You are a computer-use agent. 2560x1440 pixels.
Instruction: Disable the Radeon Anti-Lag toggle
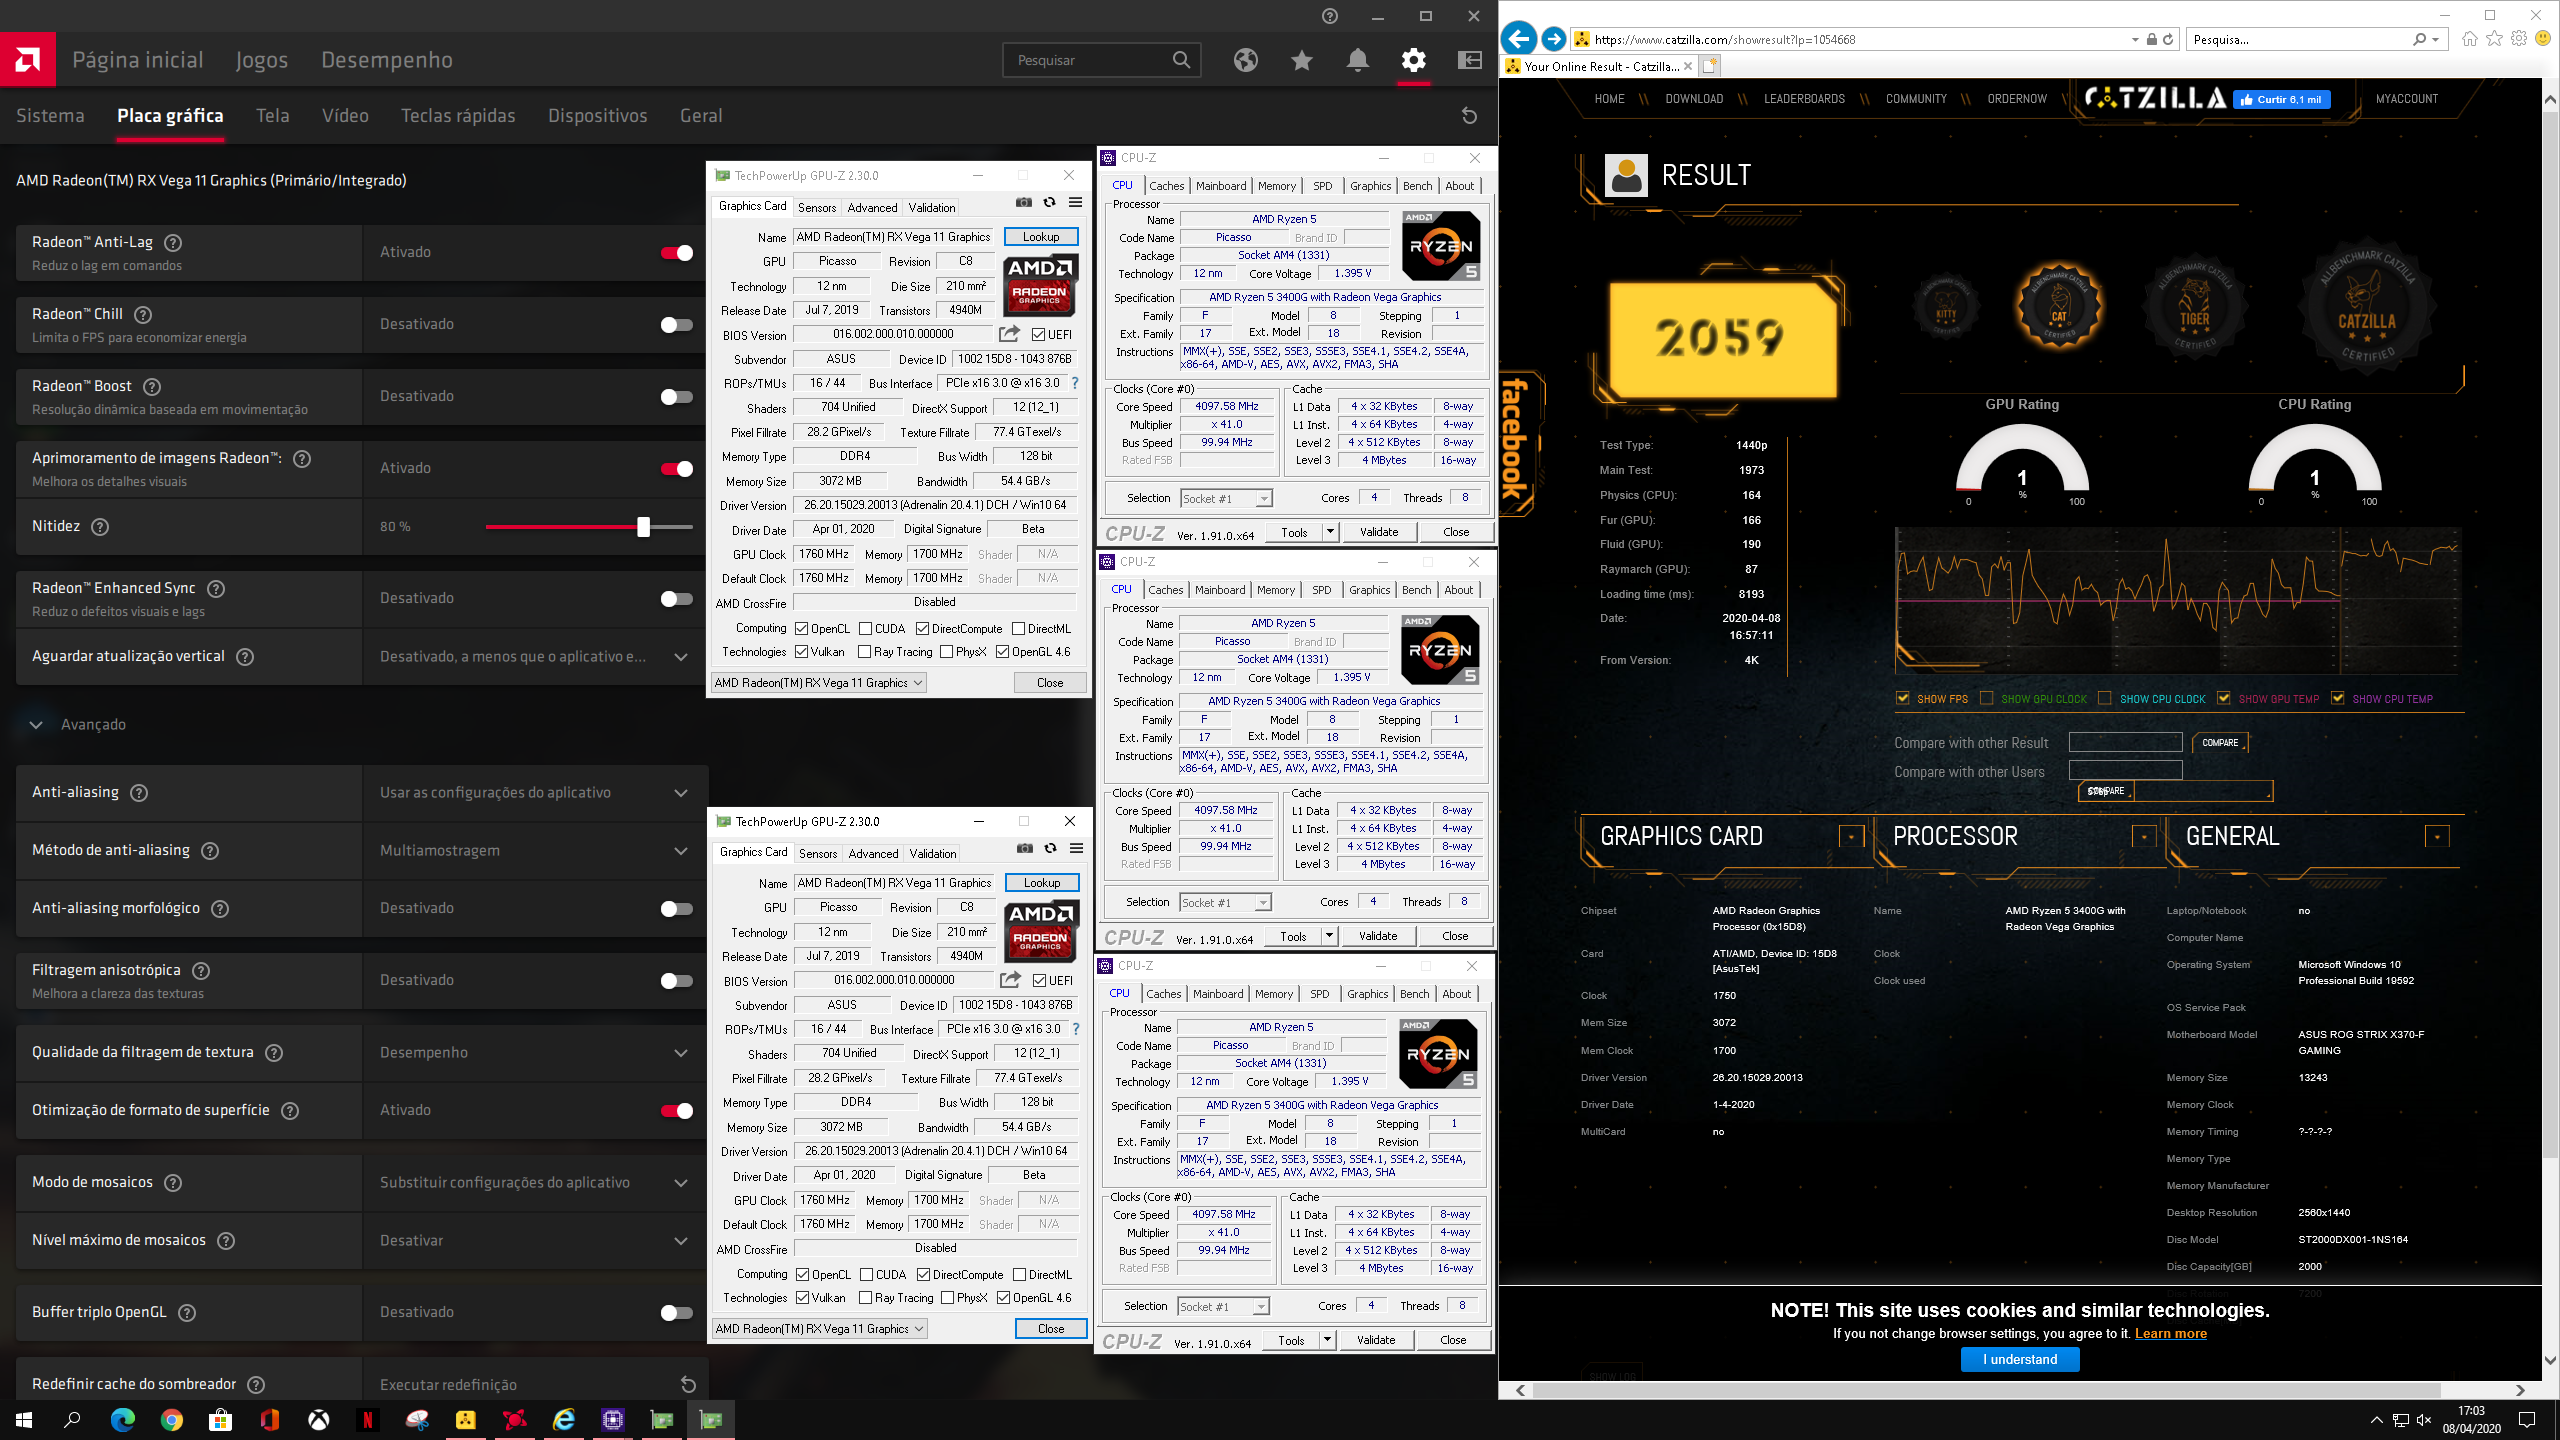[677, 253]
